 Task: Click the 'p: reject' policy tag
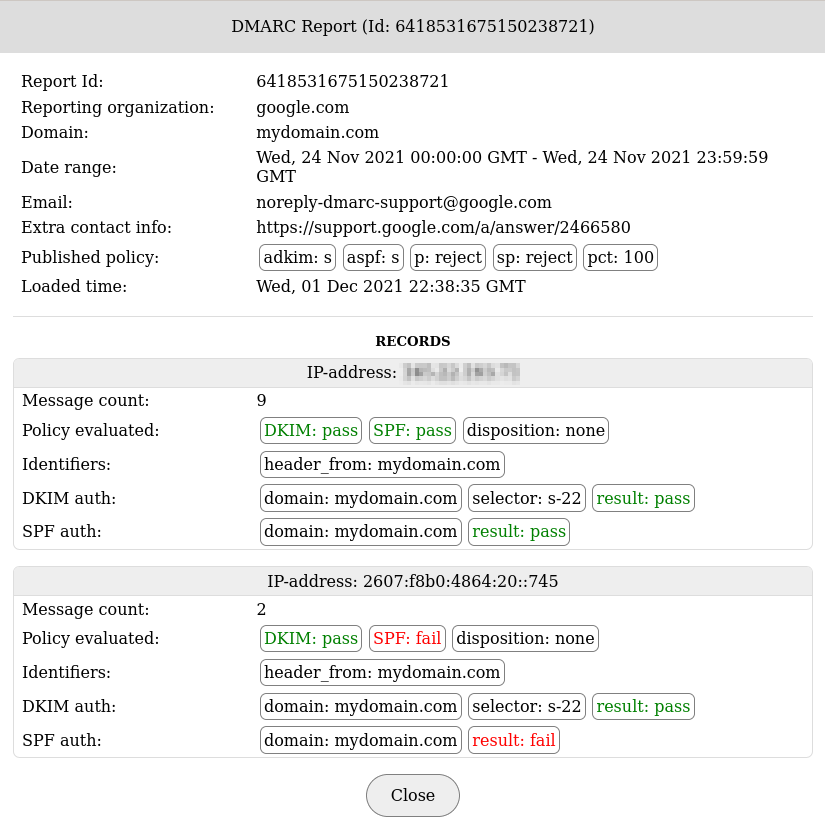pyautogui.click(x=448, y=258)
